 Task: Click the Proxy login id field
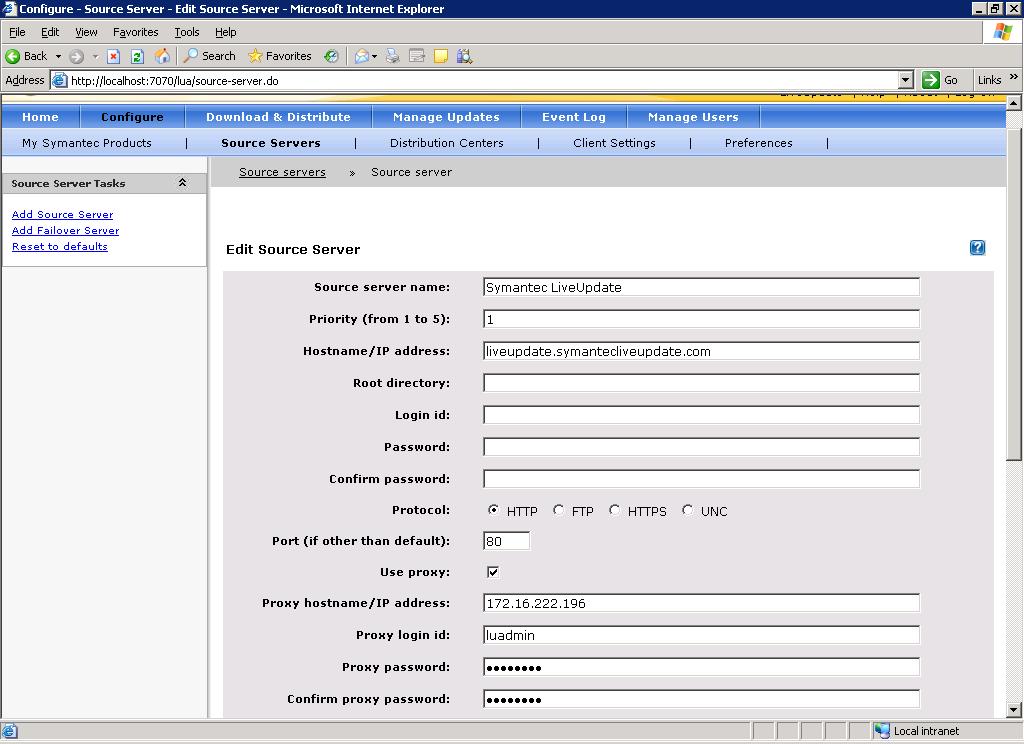click(x=701, y=635)
